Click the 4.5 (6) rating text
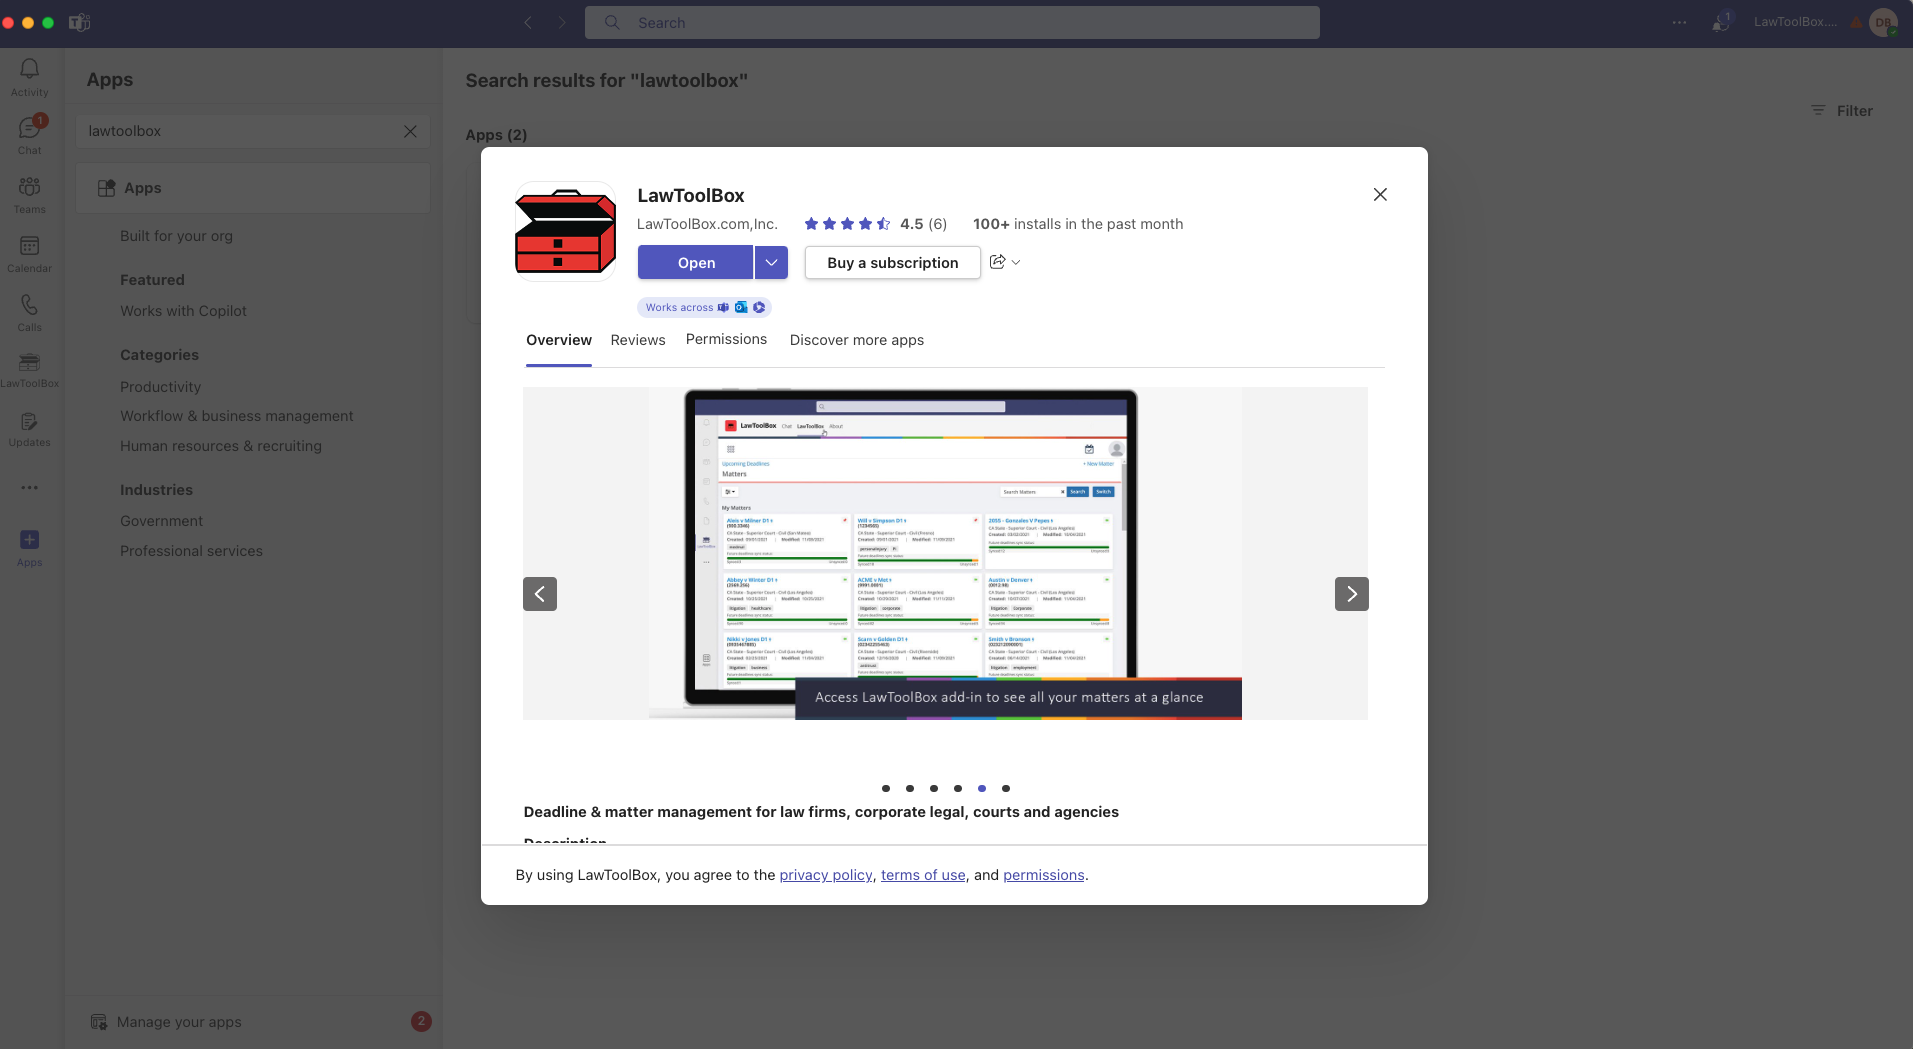 tap(923, 224)
